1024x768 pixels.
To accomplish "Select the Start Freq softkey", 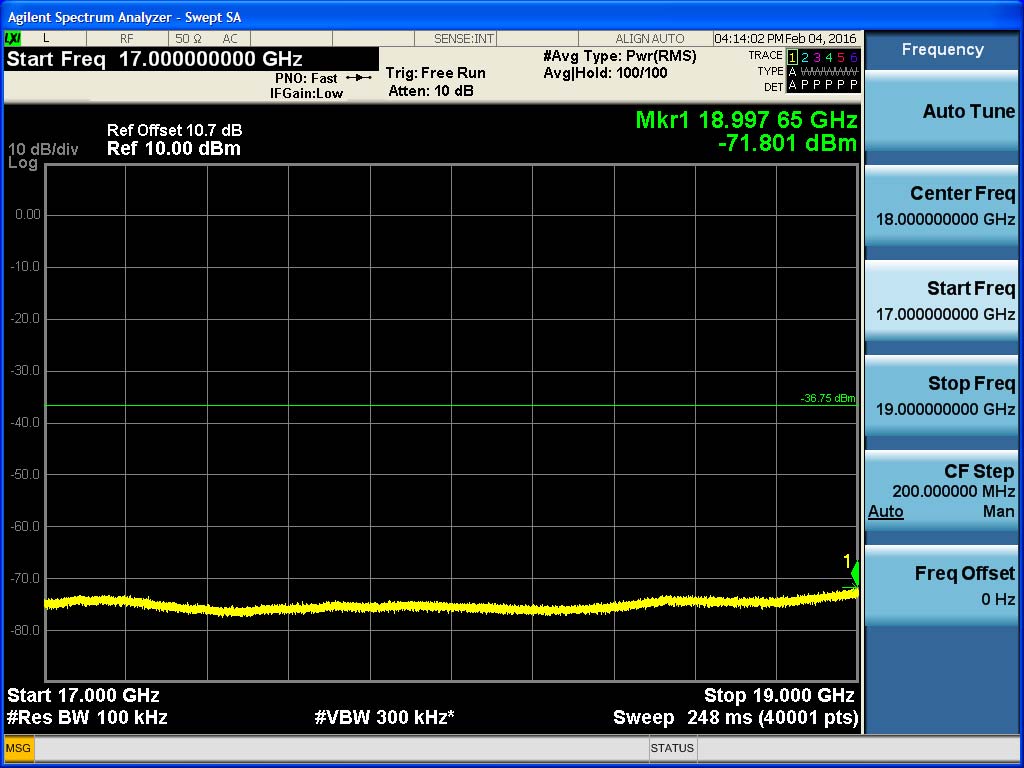I will click(941, 301).
